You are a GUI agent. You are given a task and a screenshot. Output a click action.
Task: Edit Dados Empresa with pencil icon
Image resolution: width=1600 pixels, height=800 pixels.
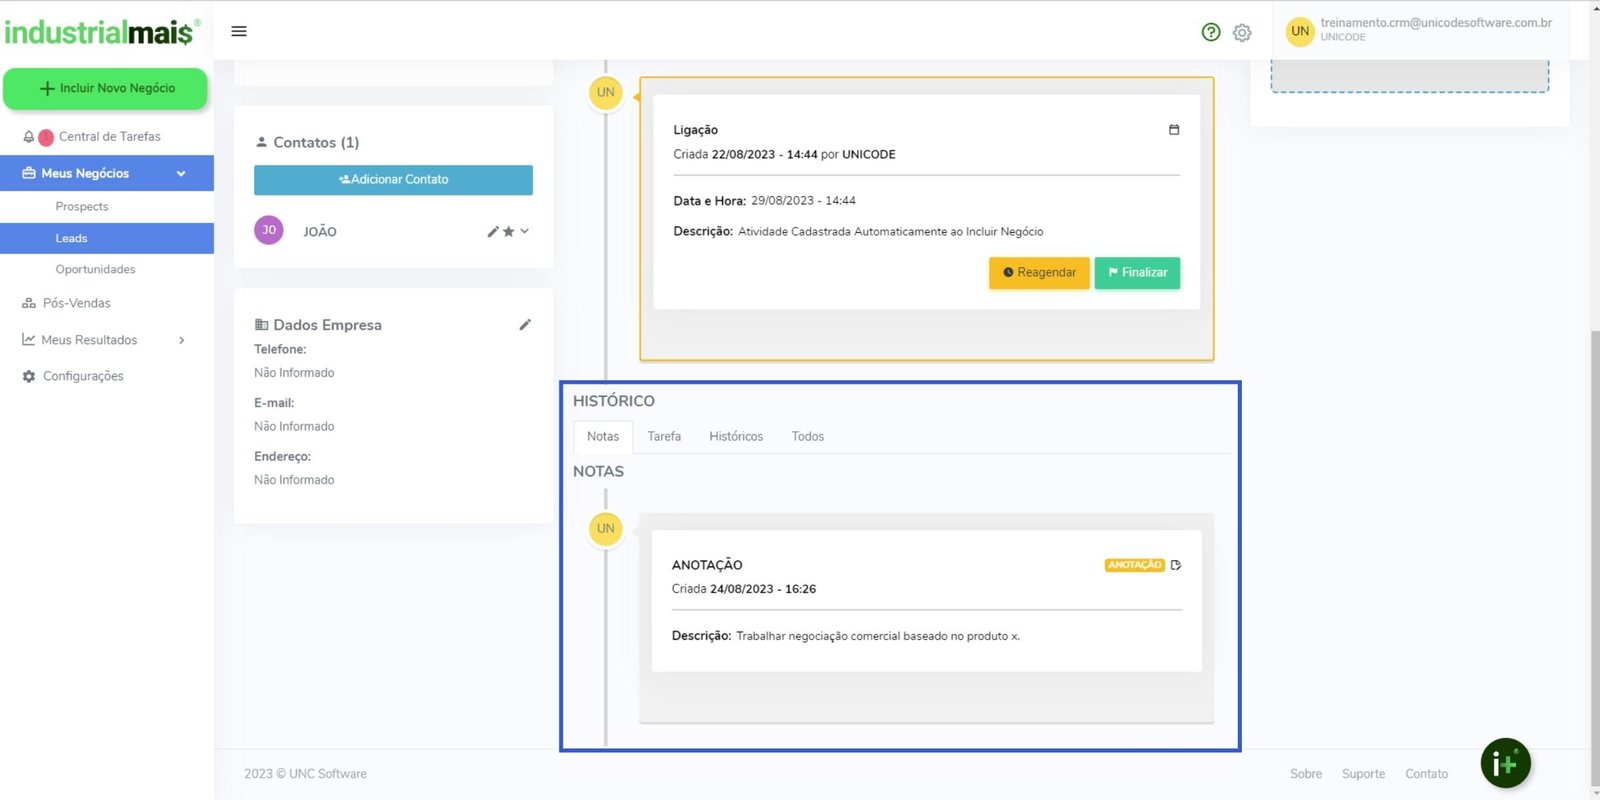pyautogui.click(x=525, y=325)
